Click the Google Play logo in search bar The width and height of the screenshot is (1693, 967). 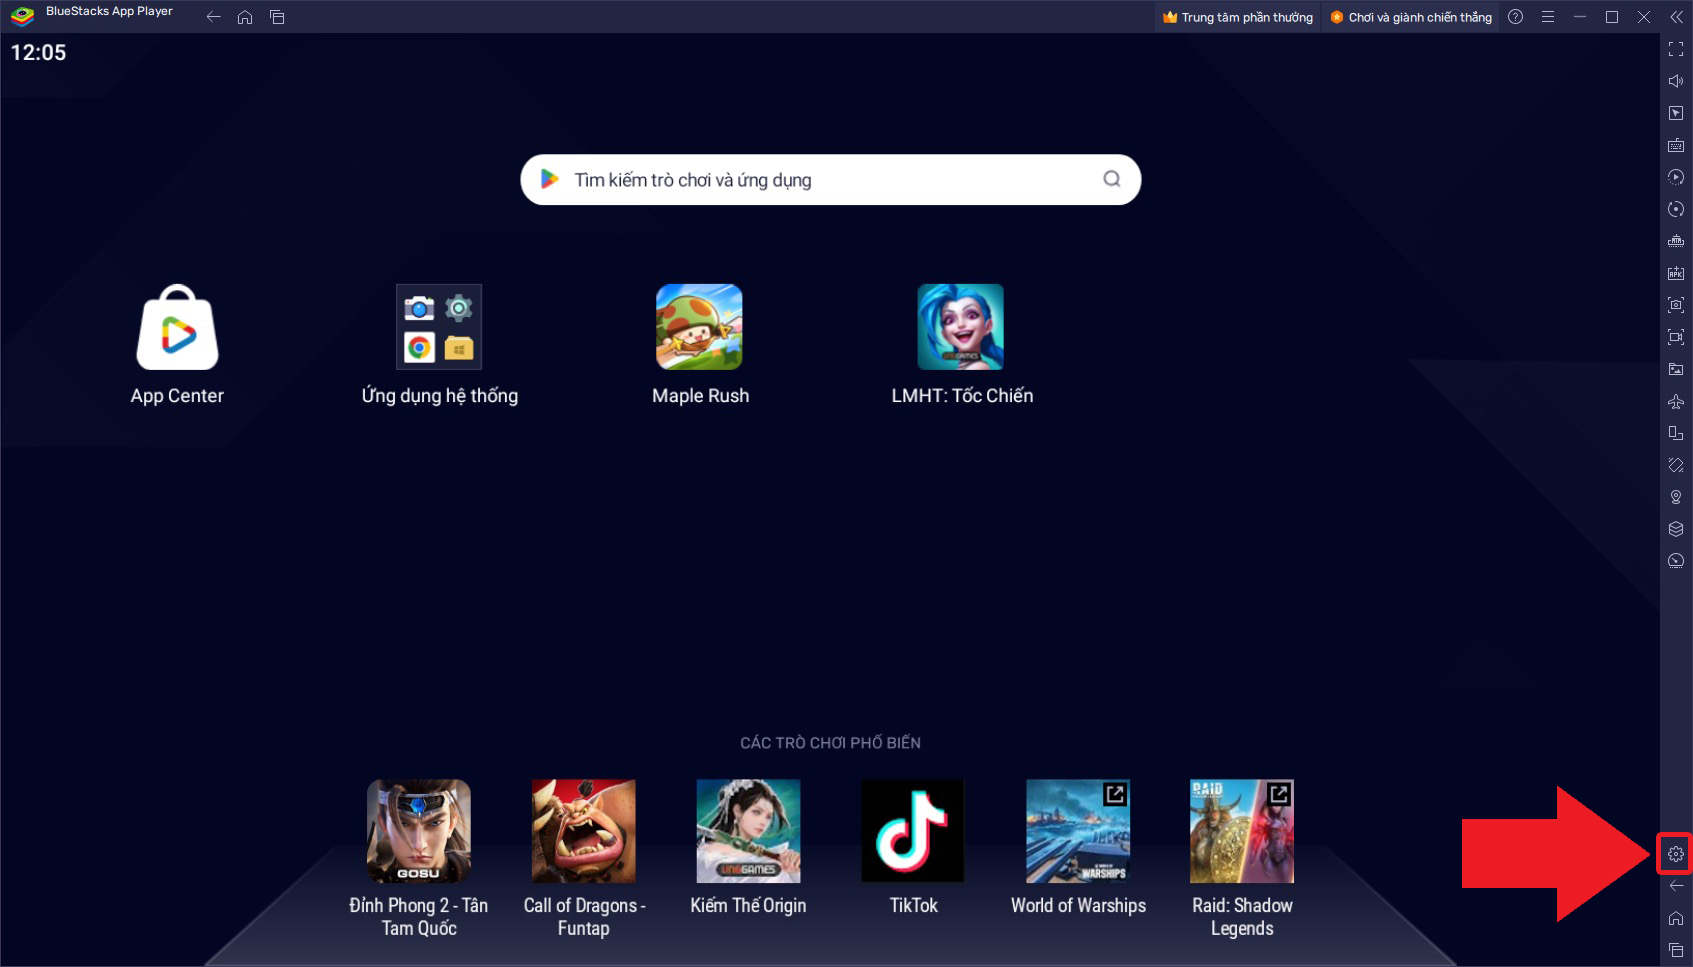(549, 179)
